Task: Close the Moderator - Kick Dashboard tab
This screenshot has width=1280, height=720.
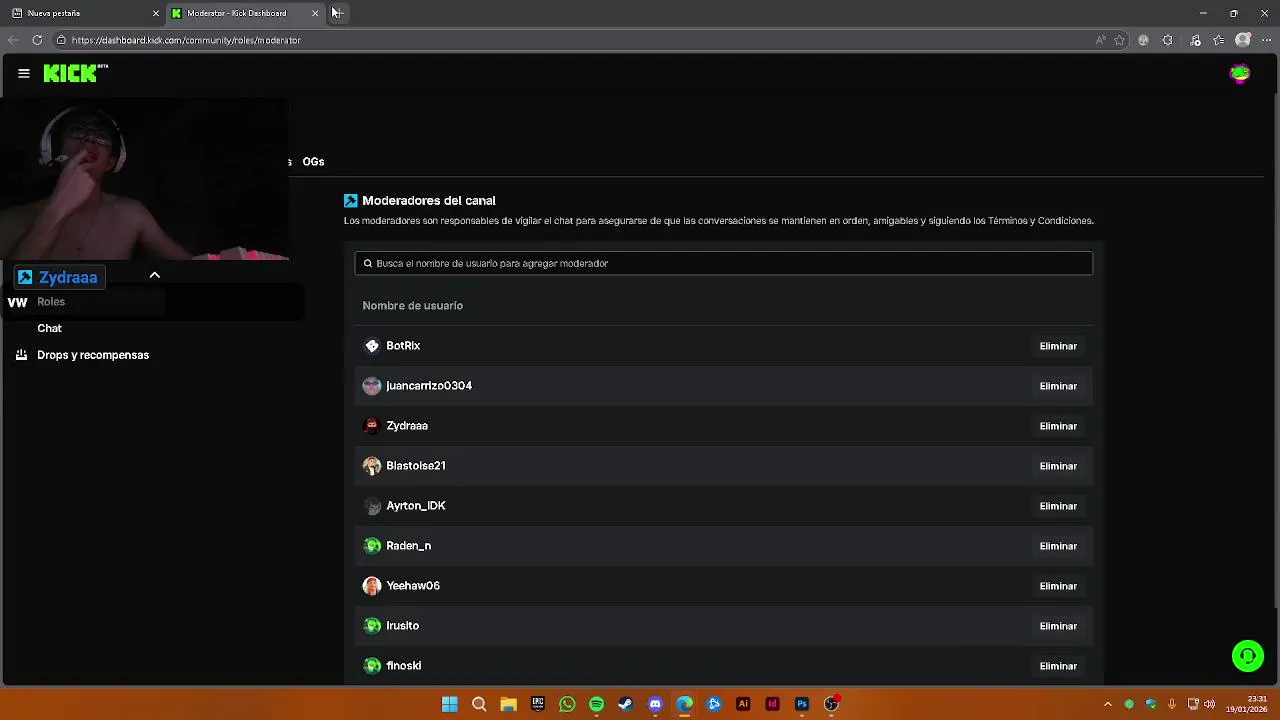Action: coord(315,13)
